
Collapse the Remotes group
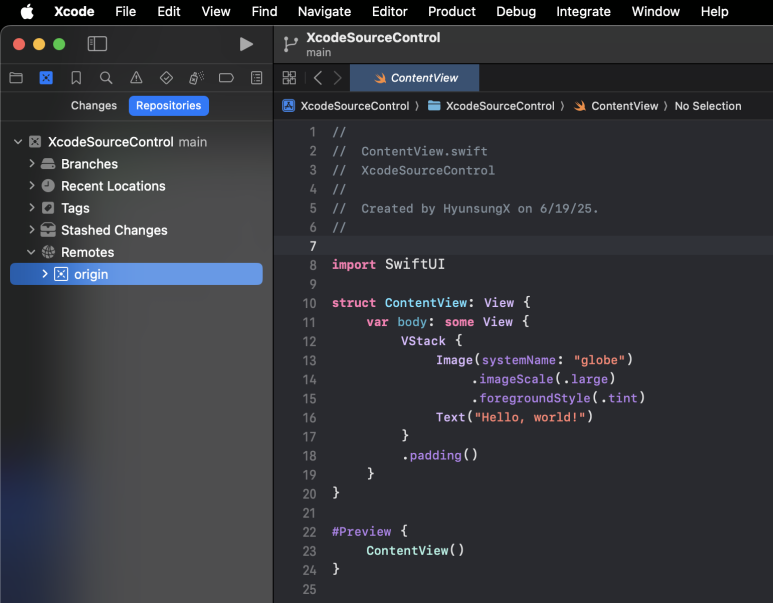click(31, 252)
